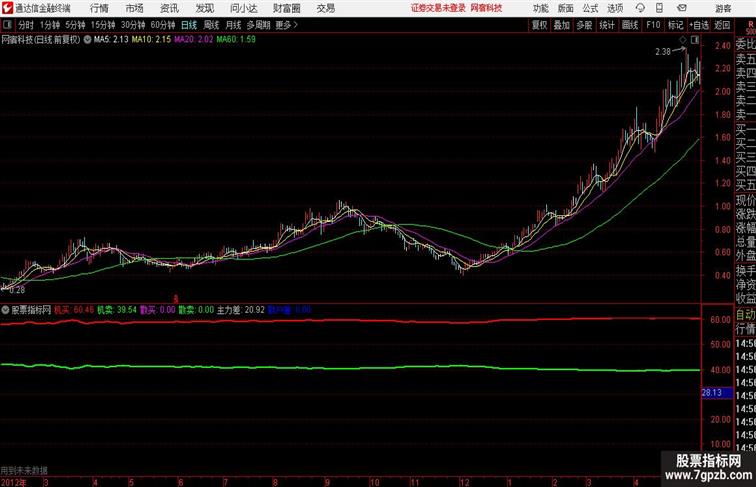The image size is (756, 487).
Task: Click the headset customer service icon
Action: tap(640, 8)
